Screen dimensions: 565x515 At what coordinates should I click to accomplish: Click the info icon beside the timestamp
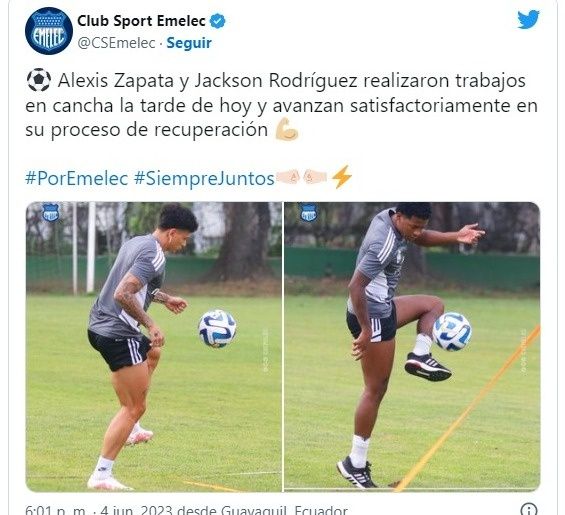pyautogui.click(x=529, y=510)
